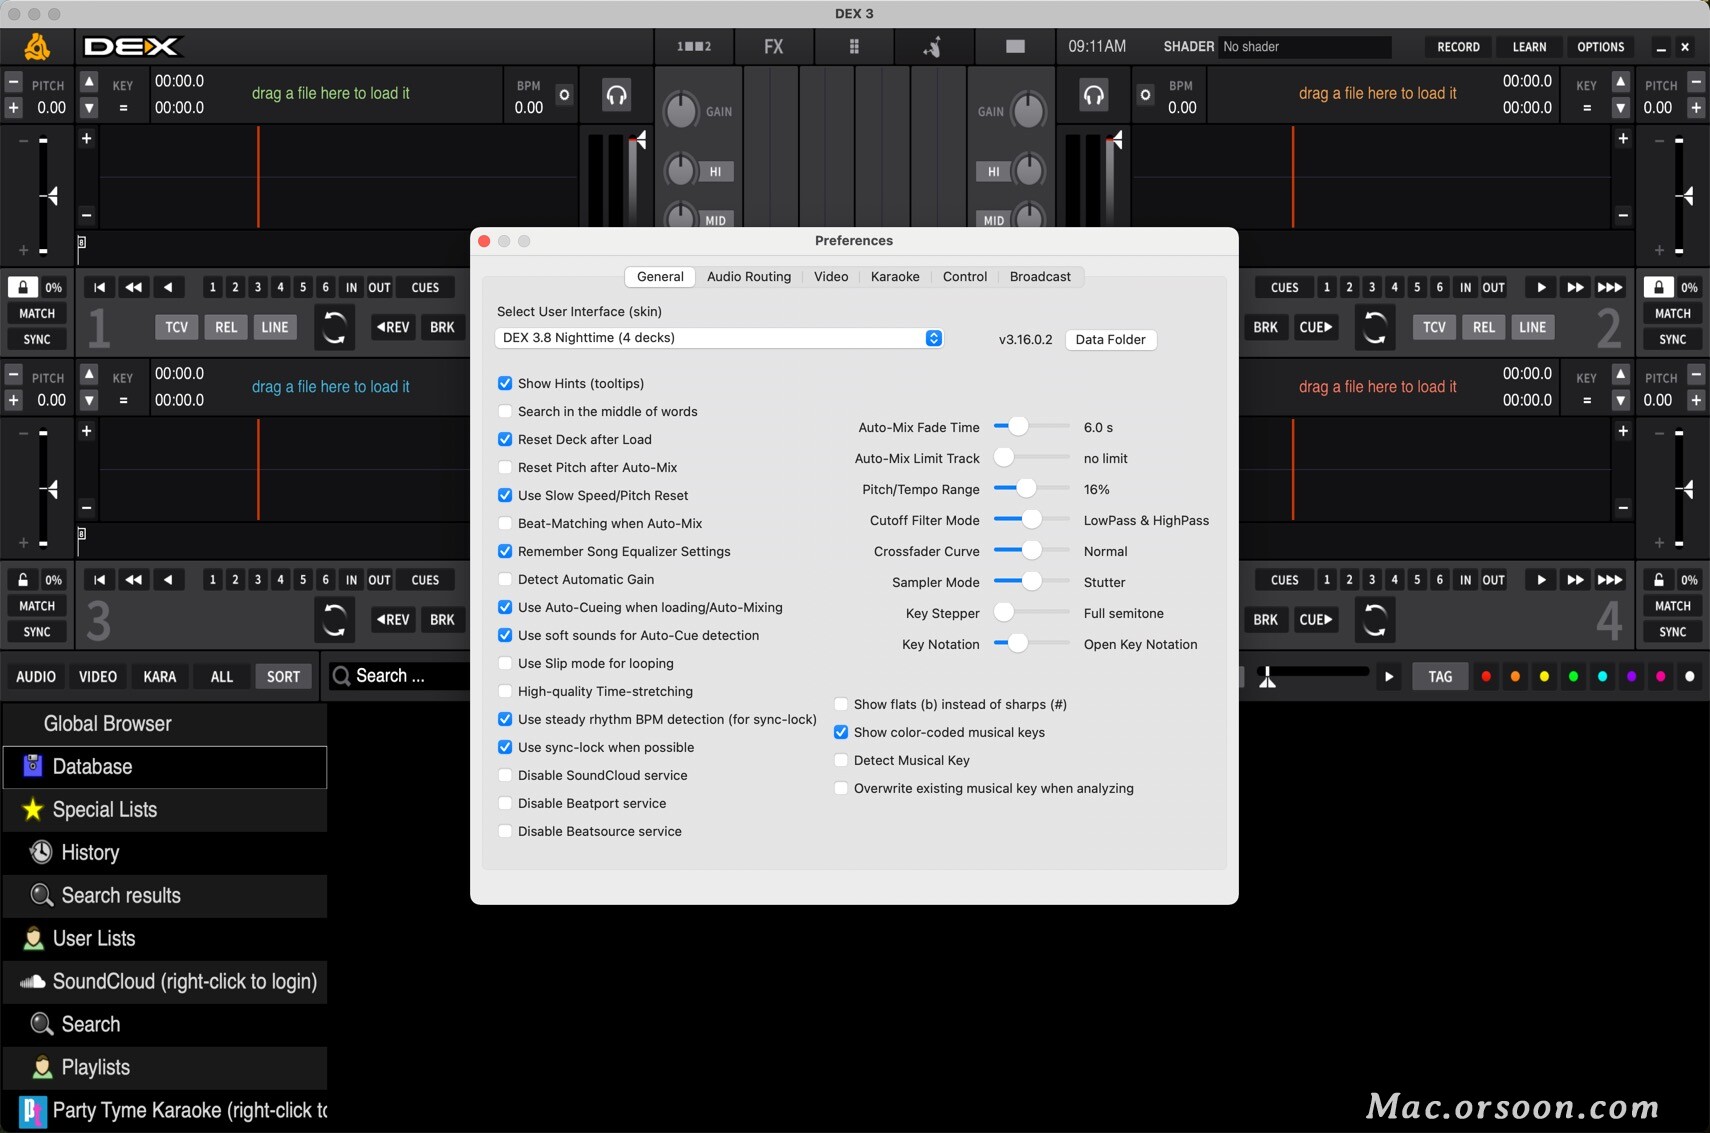Click deck 3 key down arrow
The height and width of the screenshot is (1133, 1710).
pyautogui.click(x=89, y=400)
